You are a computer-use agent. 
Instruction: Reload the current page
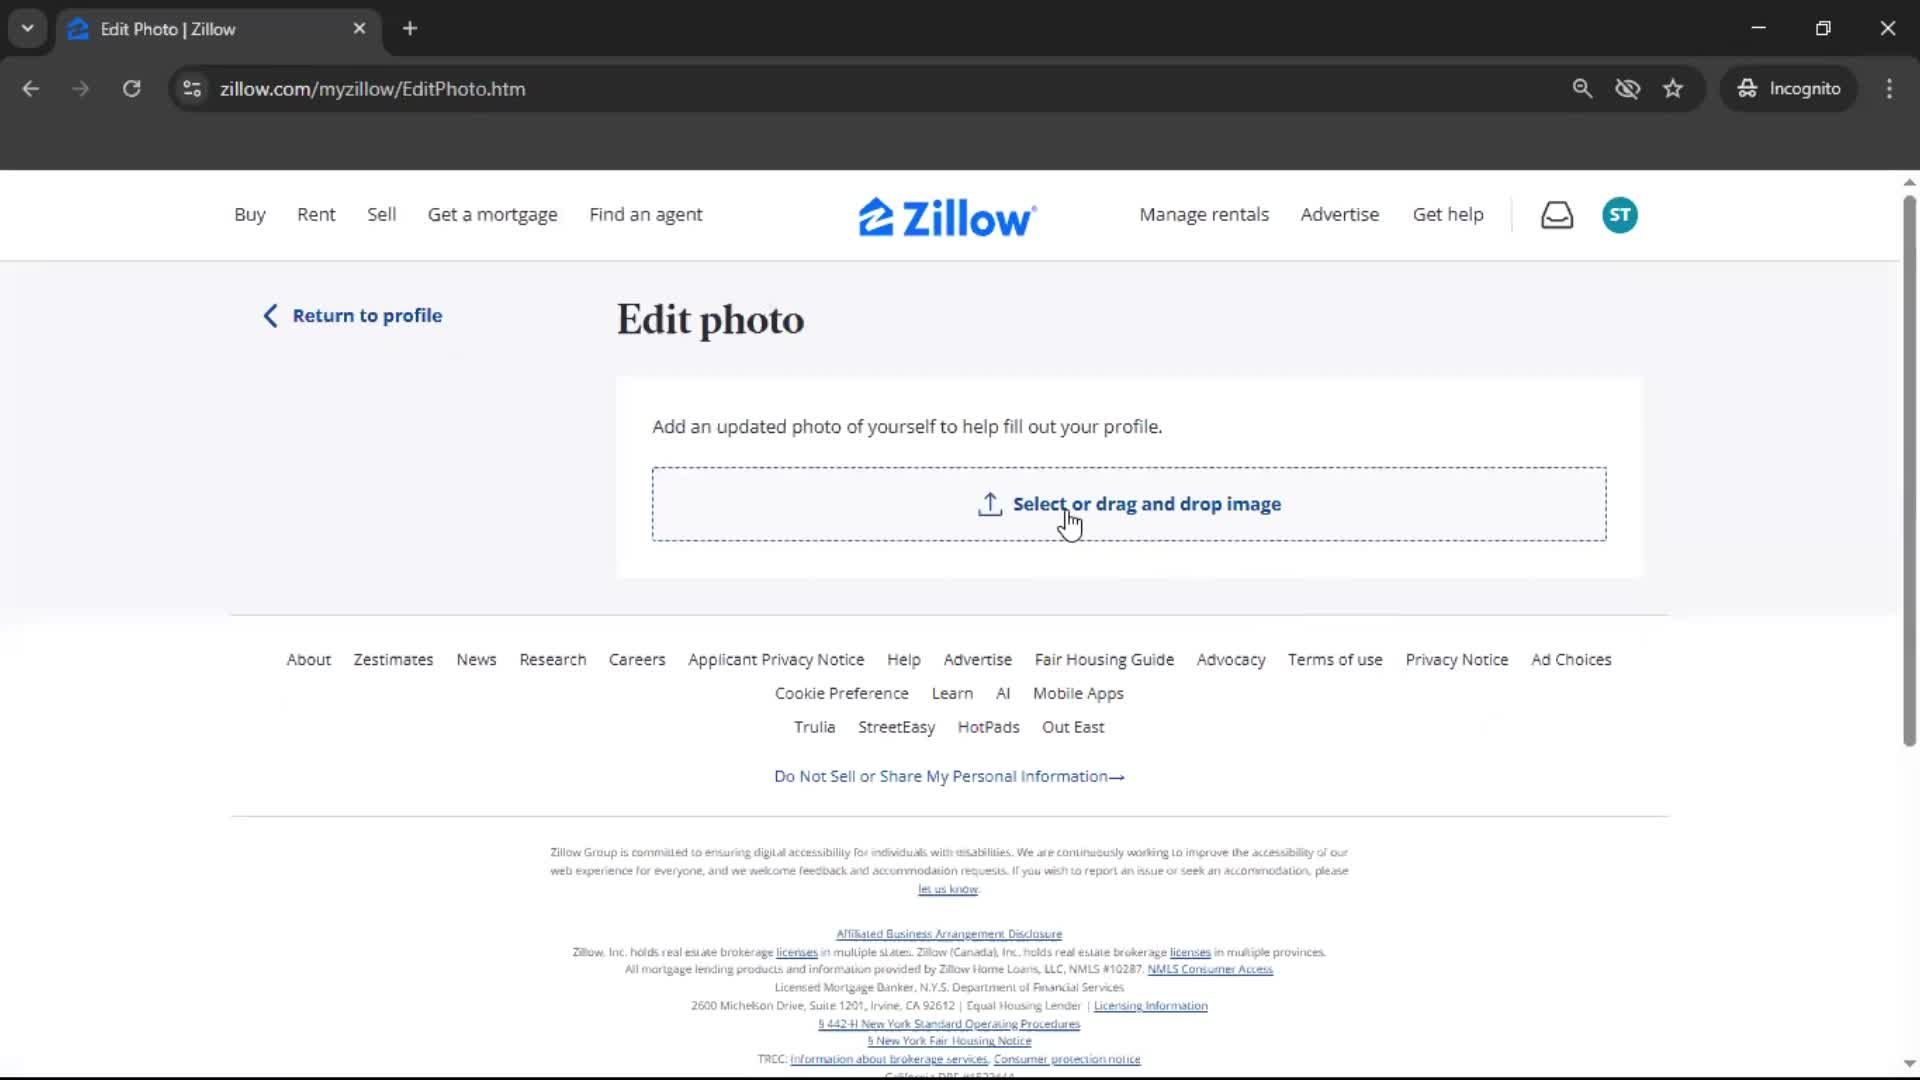pos(131,88)
